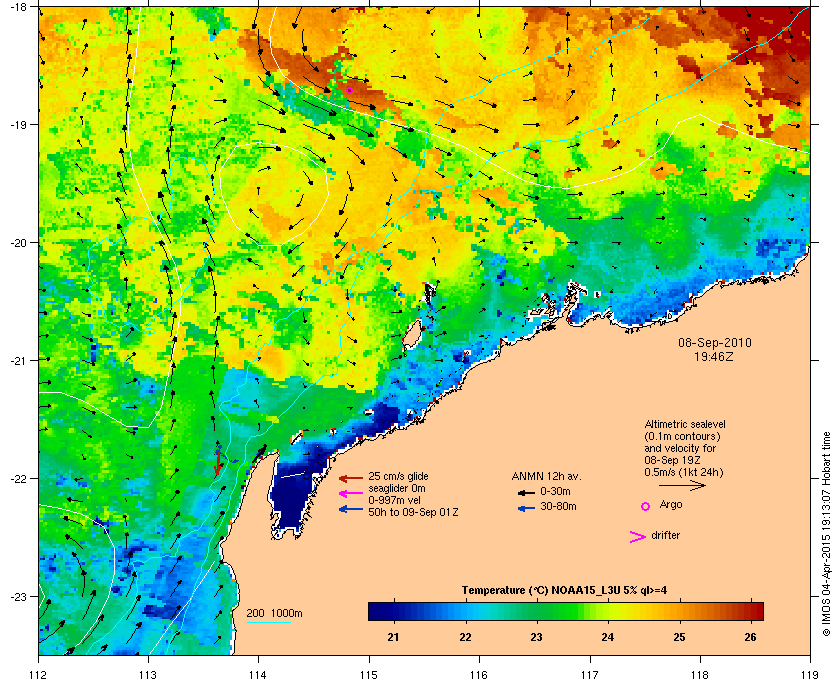This screenshot has width=840, height=680.
Task: Click colorbar tick label 22
Action: 465,637
